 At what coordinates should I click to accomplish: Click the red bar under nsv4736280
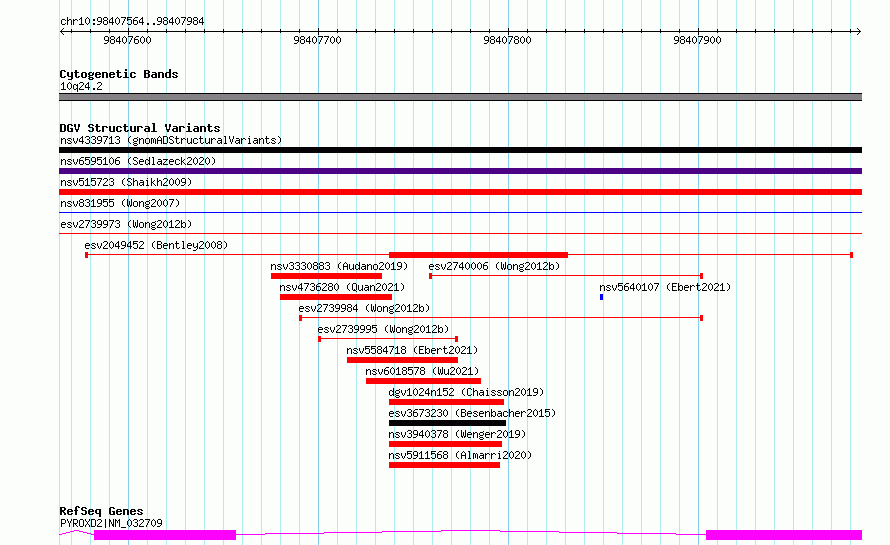pyautogui.click(x=336, y=297)
